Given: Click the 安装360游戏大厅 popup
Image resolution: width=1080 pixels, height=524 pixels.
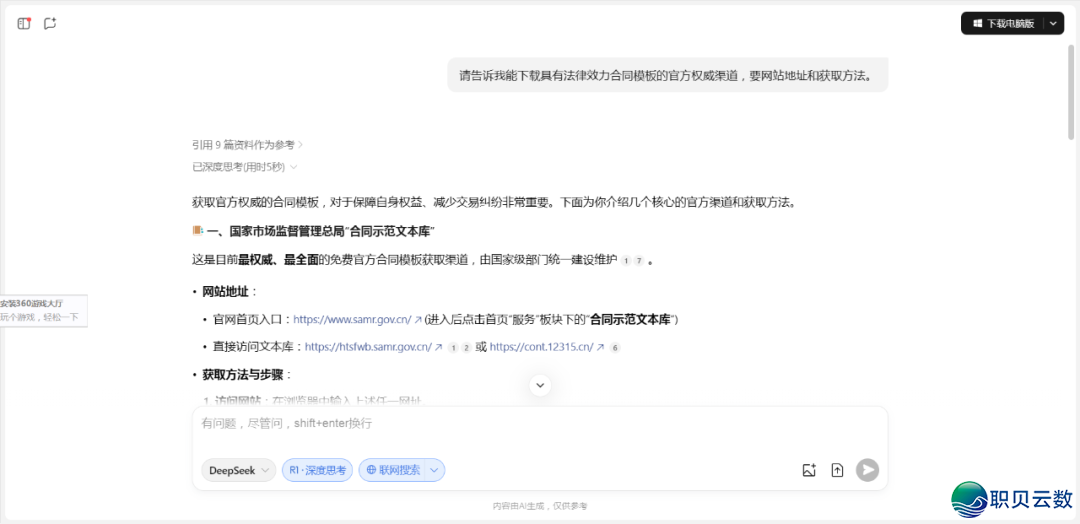Looking at the screenshot, I should [43, 310].
